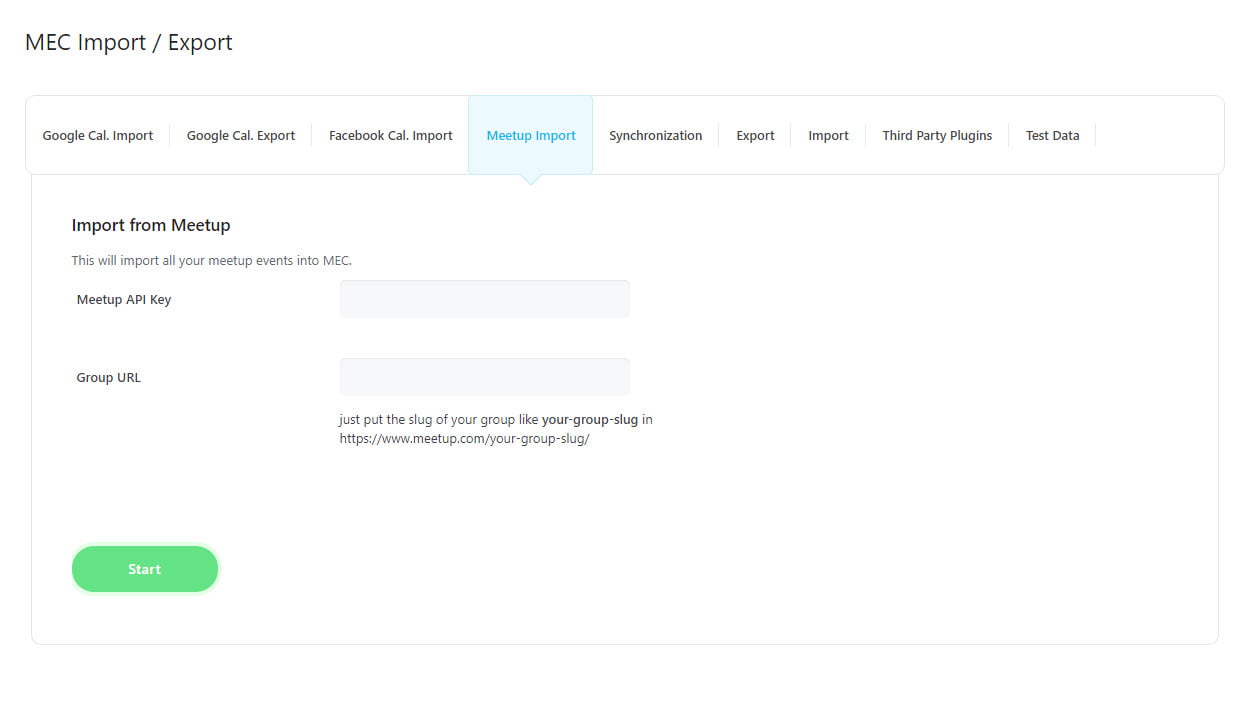Switch to the Import tab
The height and width of the screenshot is (701, 1250).
pos(828,136)
